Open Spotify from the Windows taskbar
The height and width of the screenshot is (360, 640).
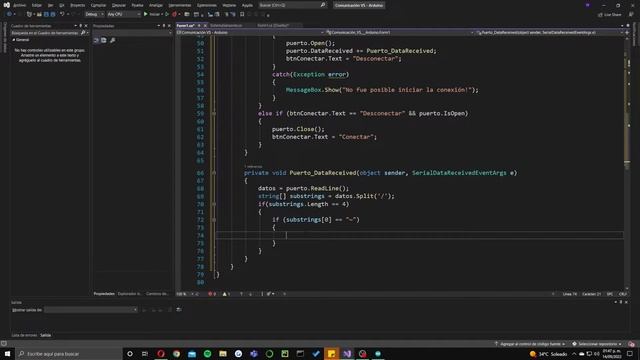(207, 353)
